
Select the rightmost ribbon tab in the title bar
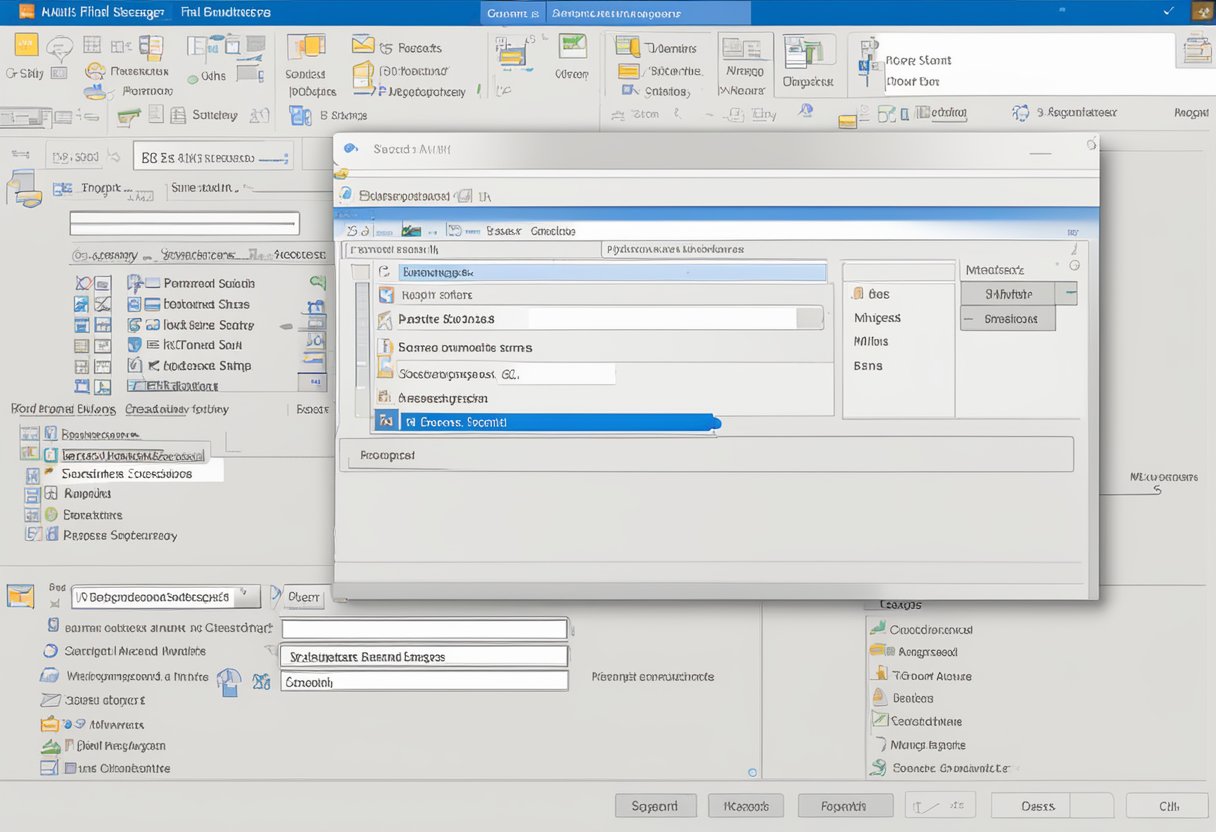pos(647,12)
